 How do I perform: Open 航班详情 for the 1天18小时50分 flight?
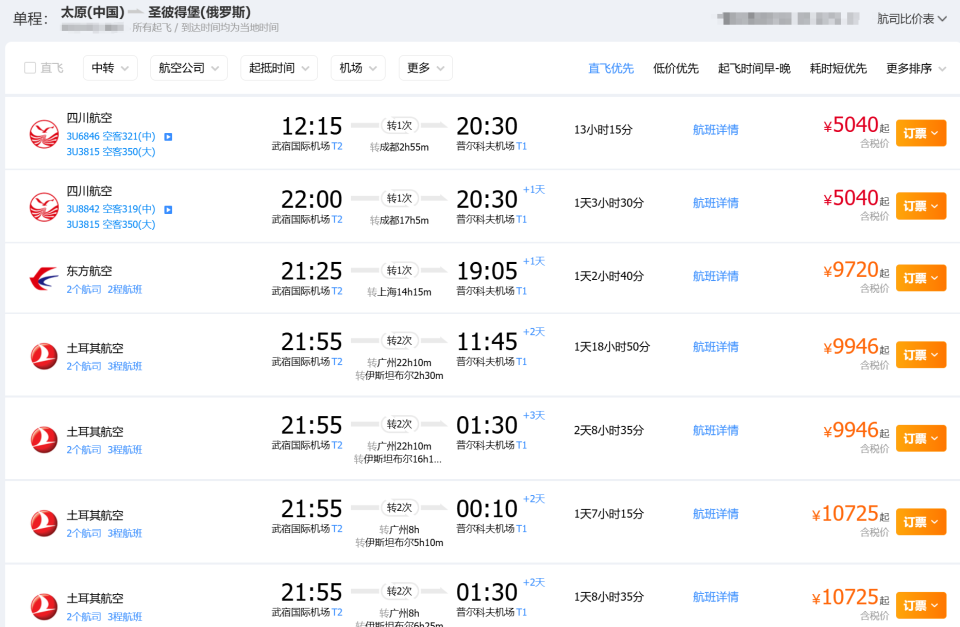click(716, 347)
